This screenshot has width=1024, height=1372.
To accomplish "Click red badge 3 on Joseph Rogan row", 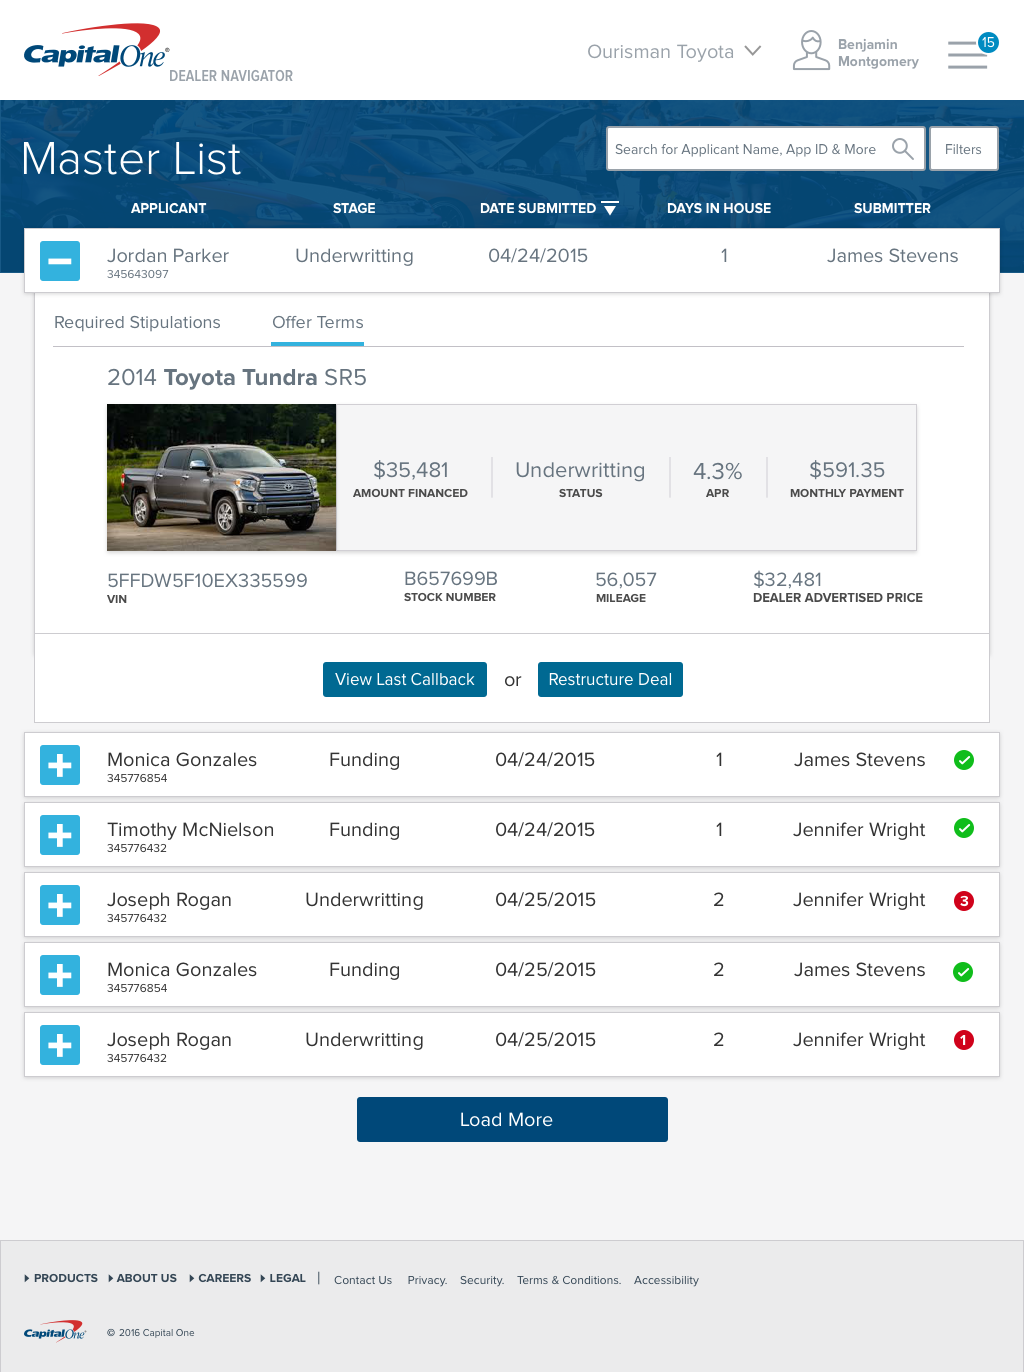I will 964,900.
